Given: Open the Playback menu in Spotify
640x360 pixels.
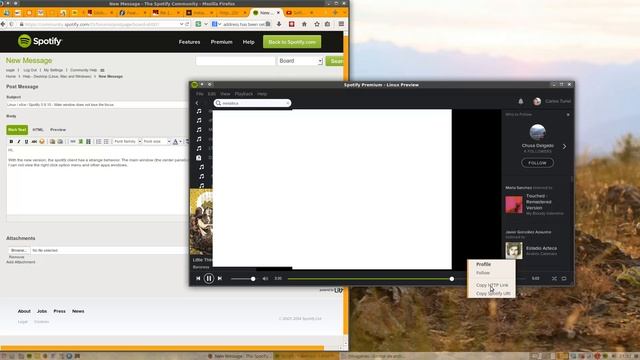Looking at the screenshot, I should (244, 94).
